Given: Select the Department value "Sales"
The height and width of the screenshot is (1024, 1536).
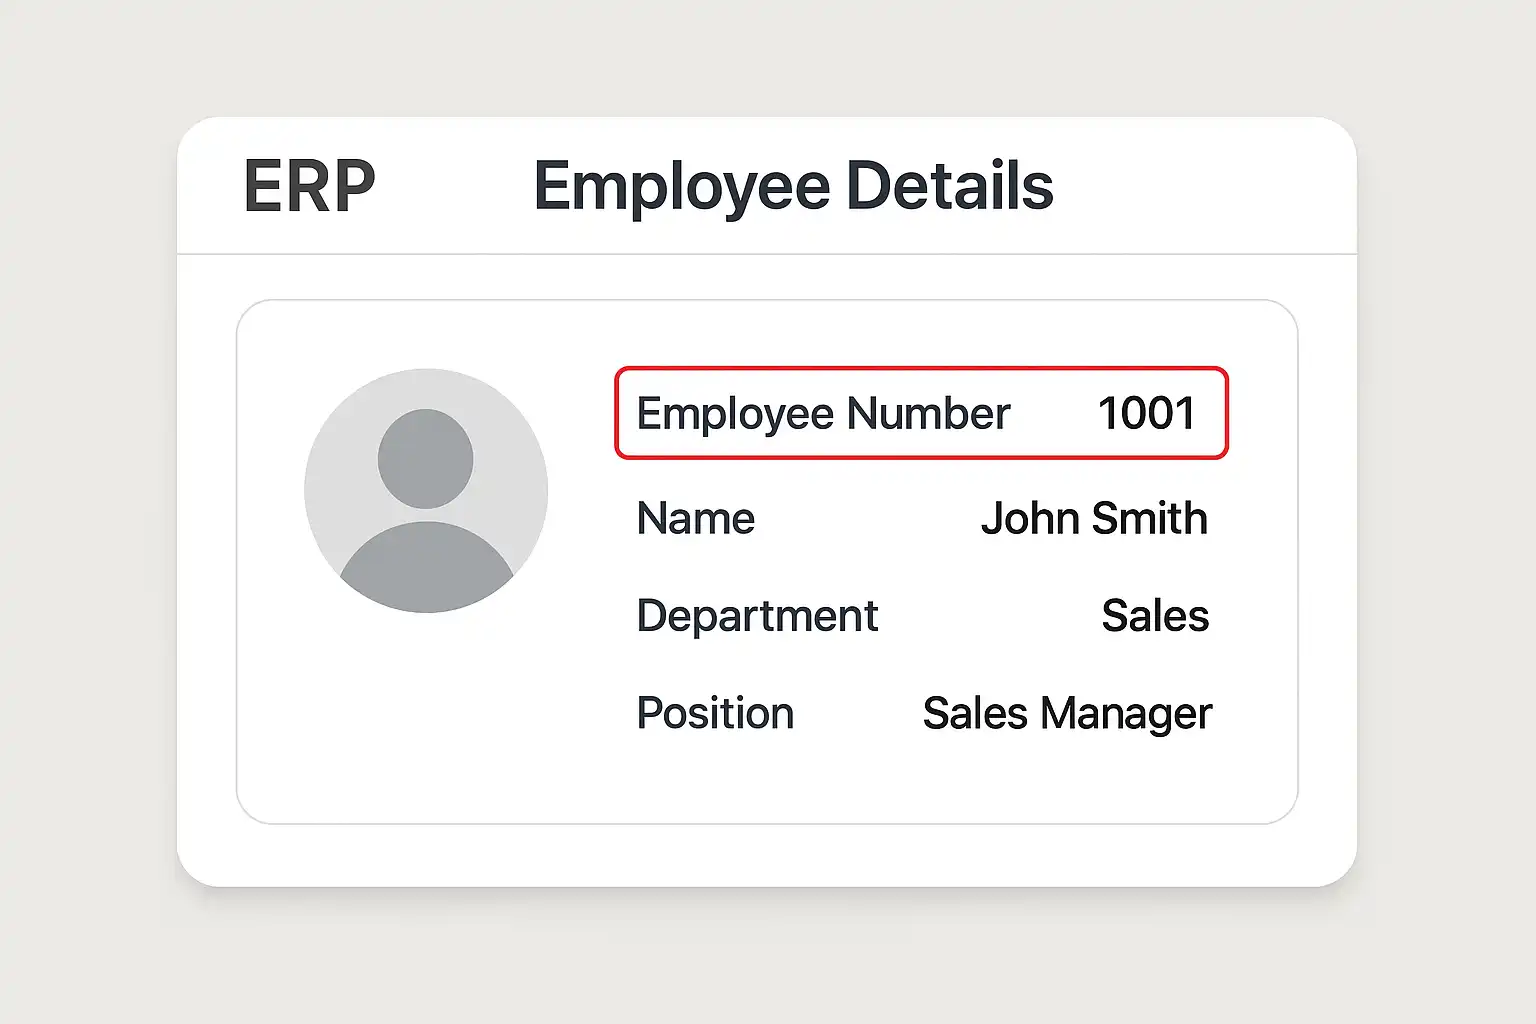Looking at the screenshot, I should pyautogui.click(x=1155, y=616).
